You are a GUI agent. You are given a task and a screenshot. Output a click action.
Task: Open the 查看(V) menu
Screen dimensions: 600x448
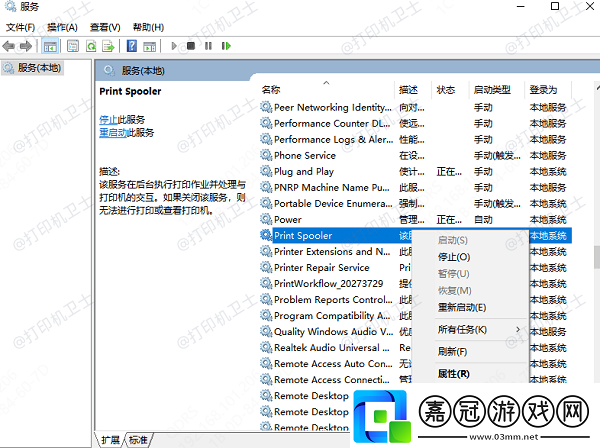pos(105,27)
